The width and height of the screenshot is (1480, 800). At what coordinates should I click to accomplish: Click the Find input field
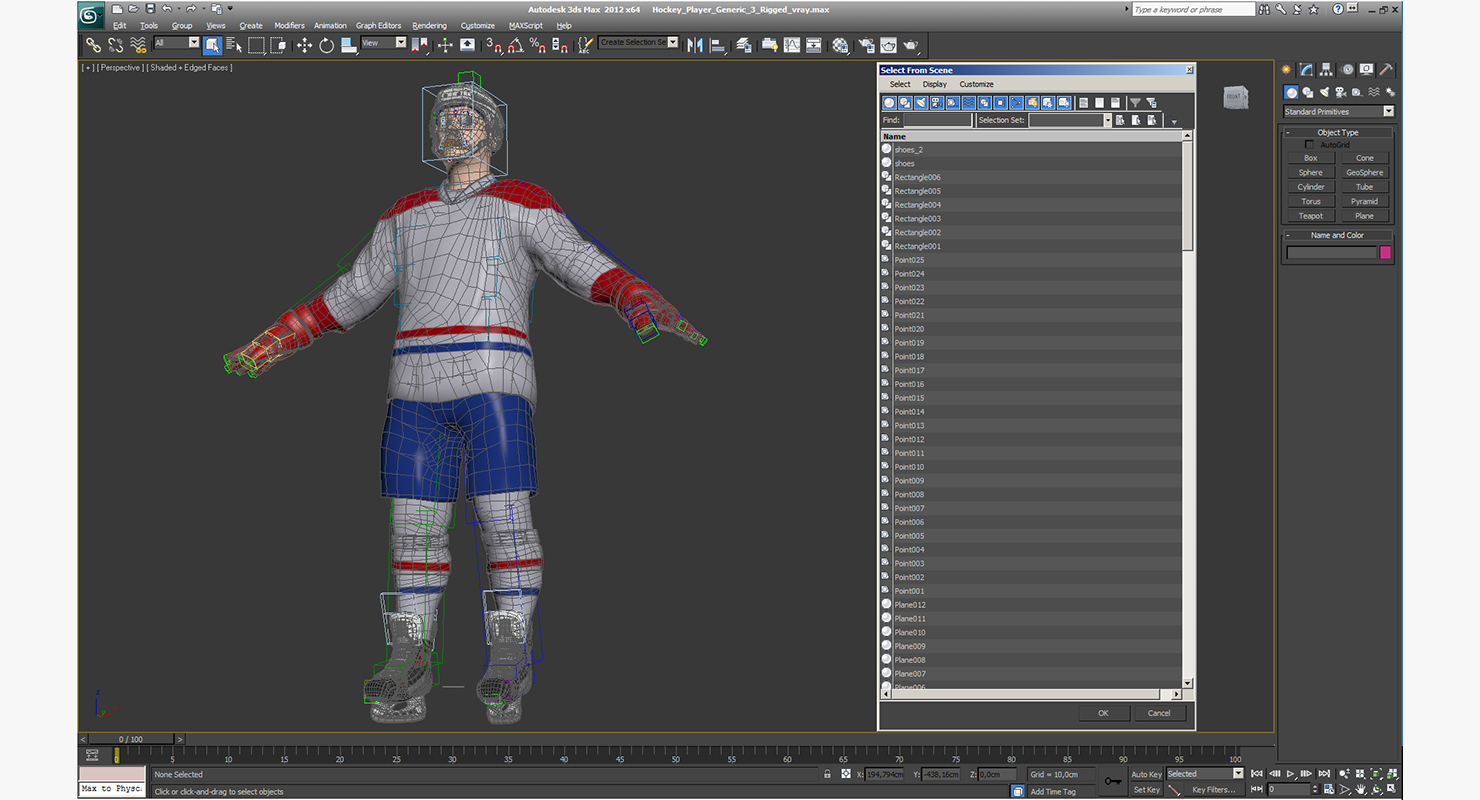tap(937, 120)
